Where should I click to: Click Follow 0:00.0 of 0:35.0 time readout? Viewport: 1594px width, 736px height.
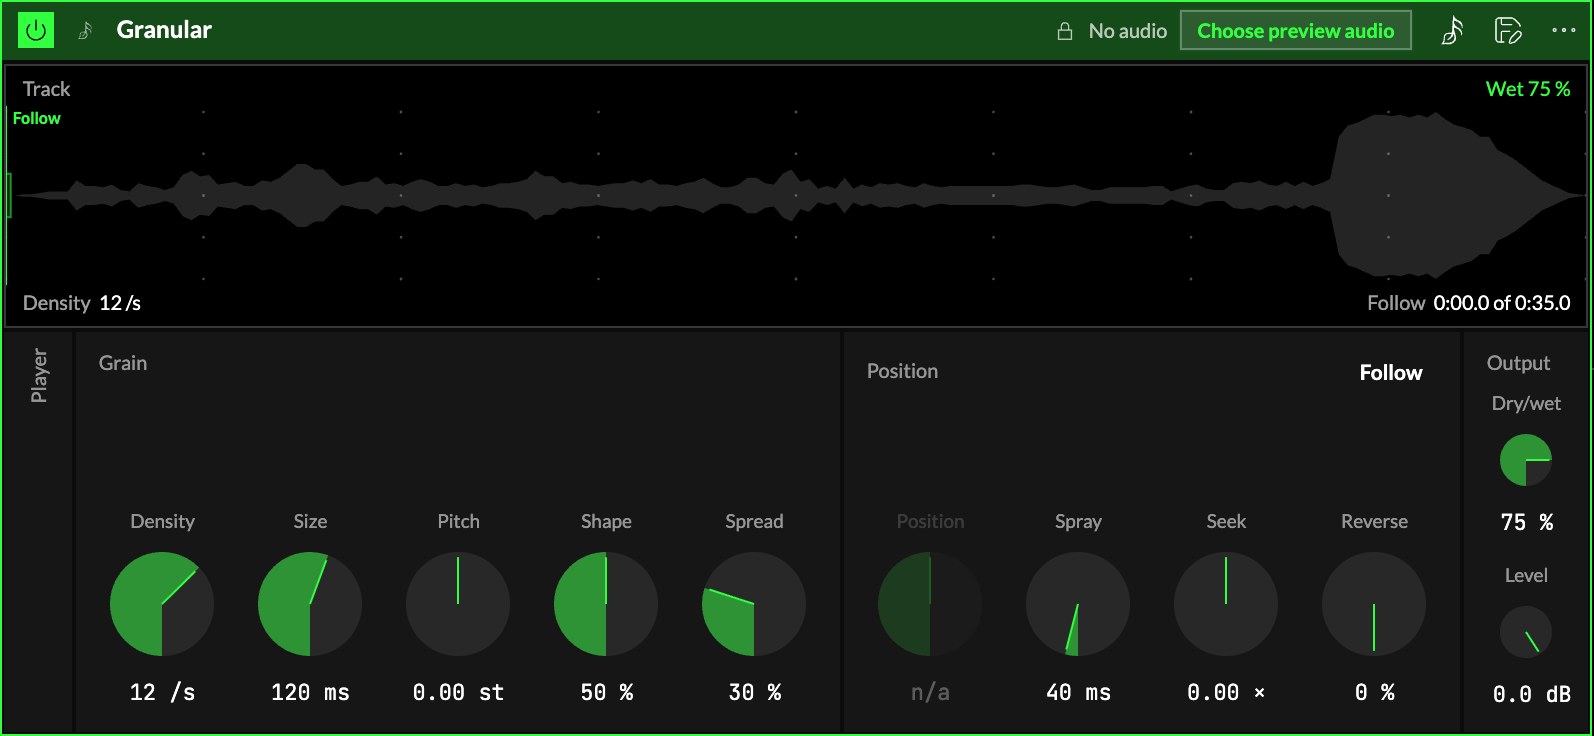[x=1468, y=303]
